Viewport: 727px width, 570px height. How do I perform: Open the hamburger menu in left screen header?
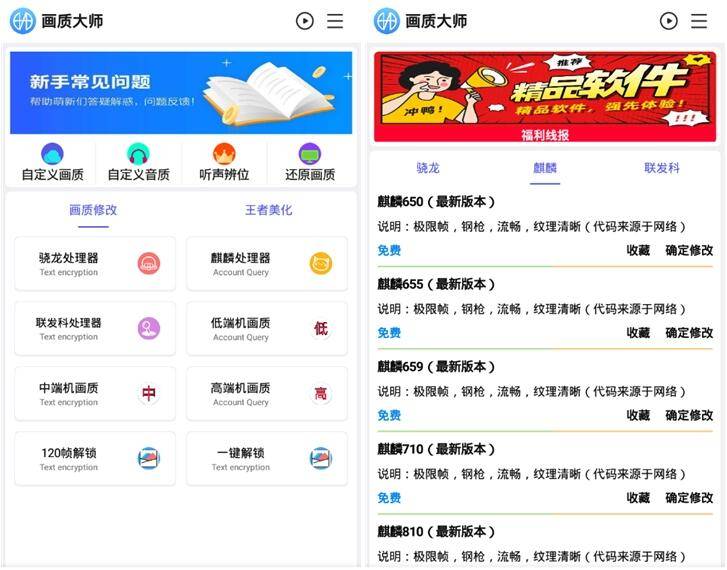coord(335,21)
